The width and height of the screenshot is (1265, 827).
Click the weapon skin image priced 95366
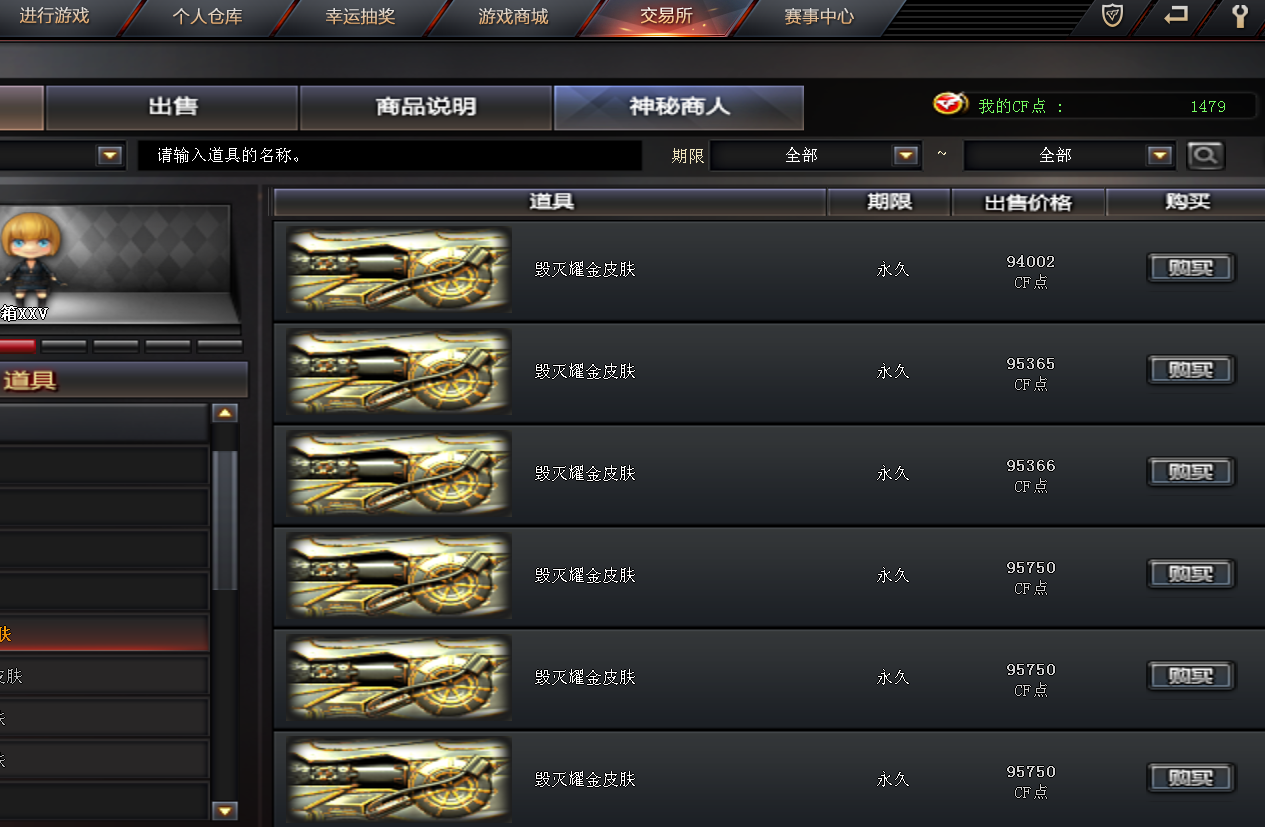[x=399, y=474]
